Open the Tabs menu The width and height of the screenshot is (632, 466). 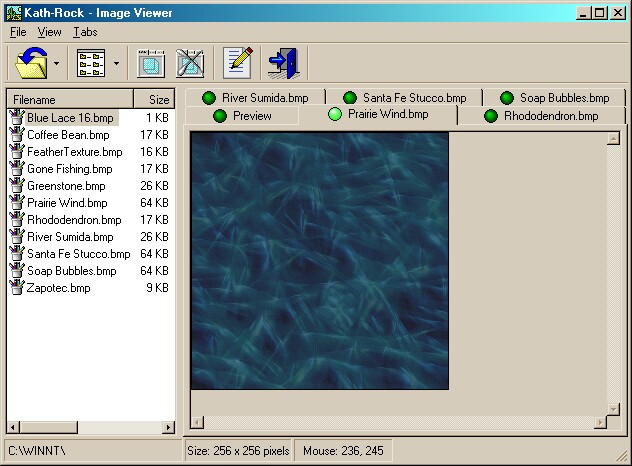(85, 32)
